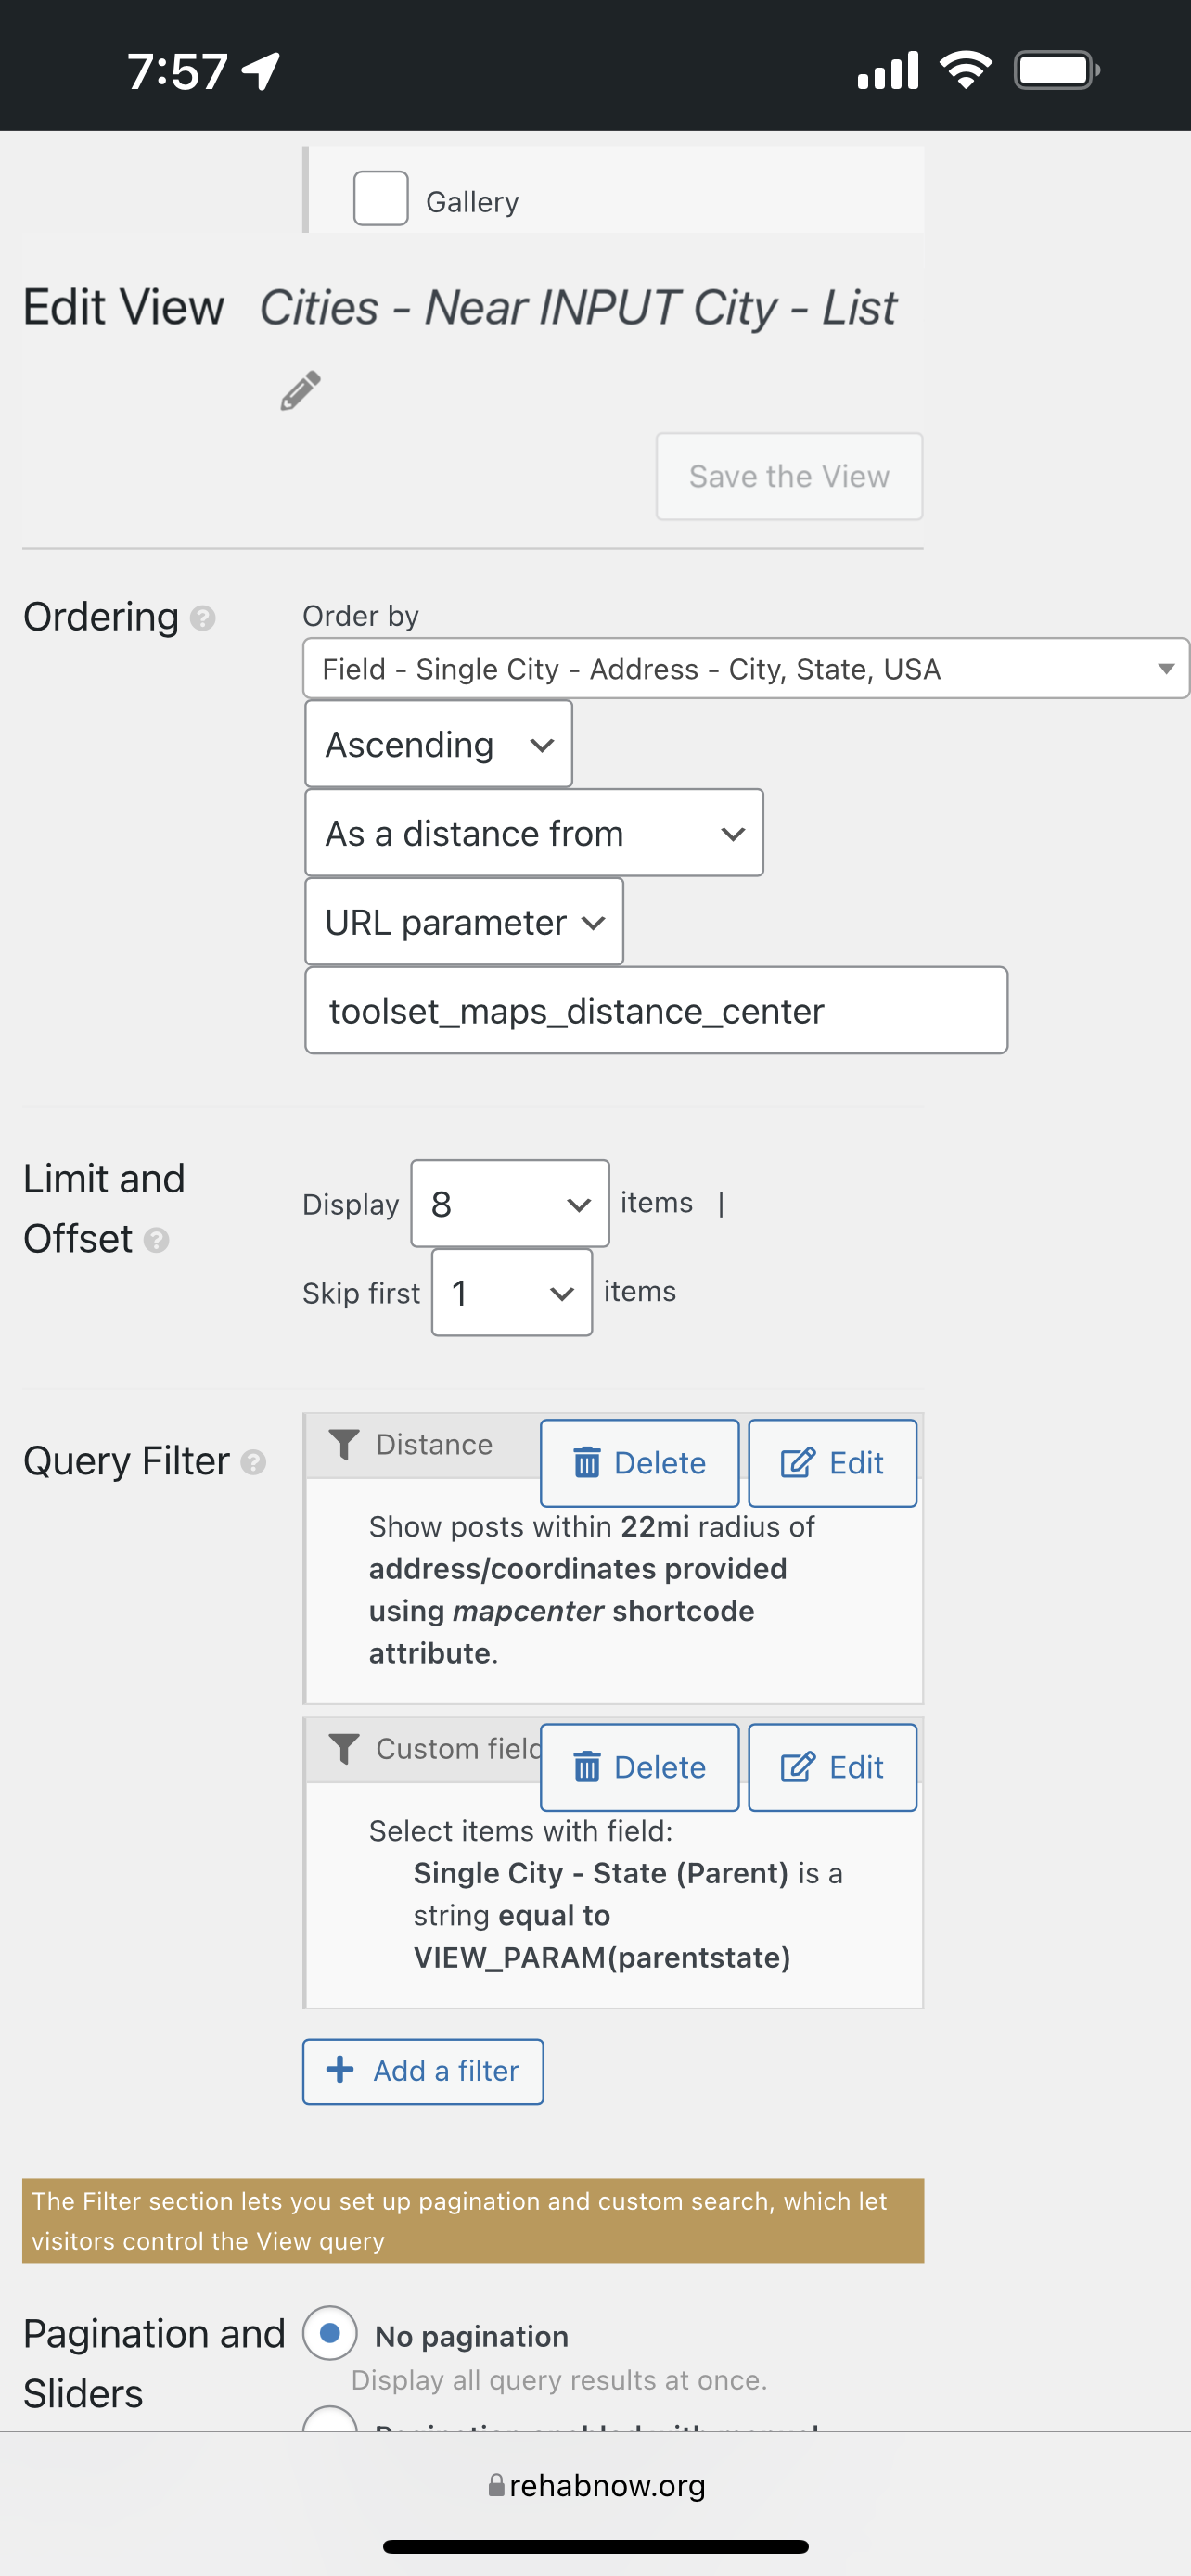The image size is (1191, 2576).
Task: Delete the Distance filter
Action: [x=640, y=1463]
